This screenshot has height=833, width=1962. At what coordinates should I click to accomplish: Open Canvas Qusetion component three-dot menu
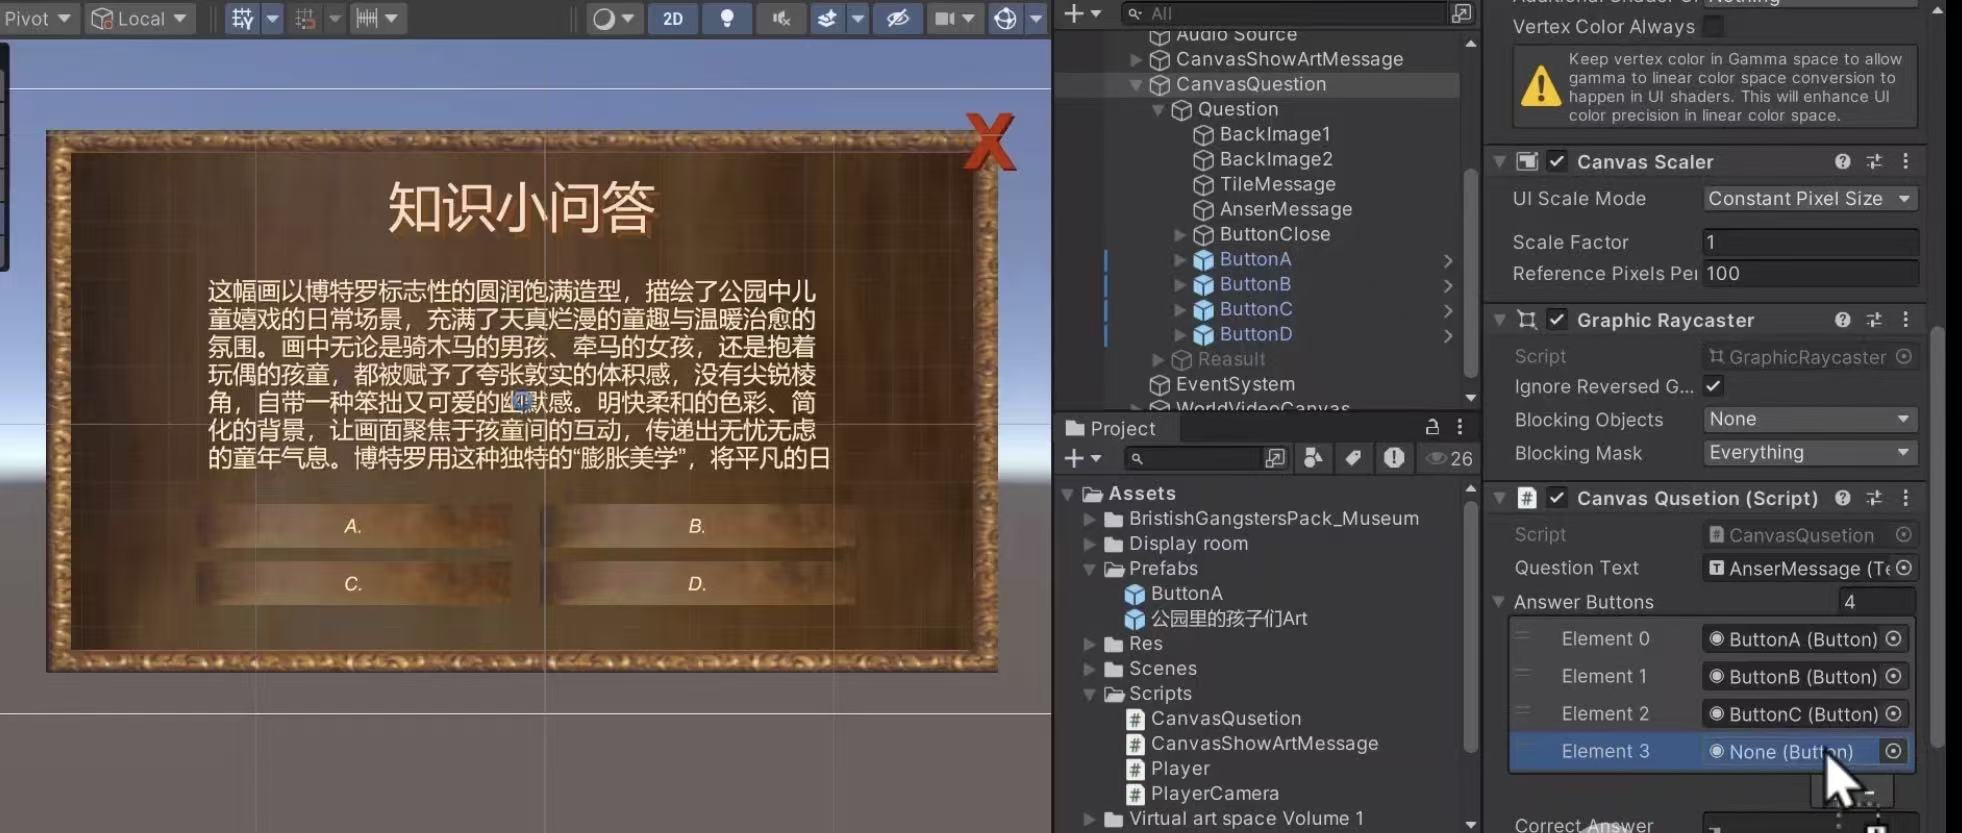pos(1905,498)
